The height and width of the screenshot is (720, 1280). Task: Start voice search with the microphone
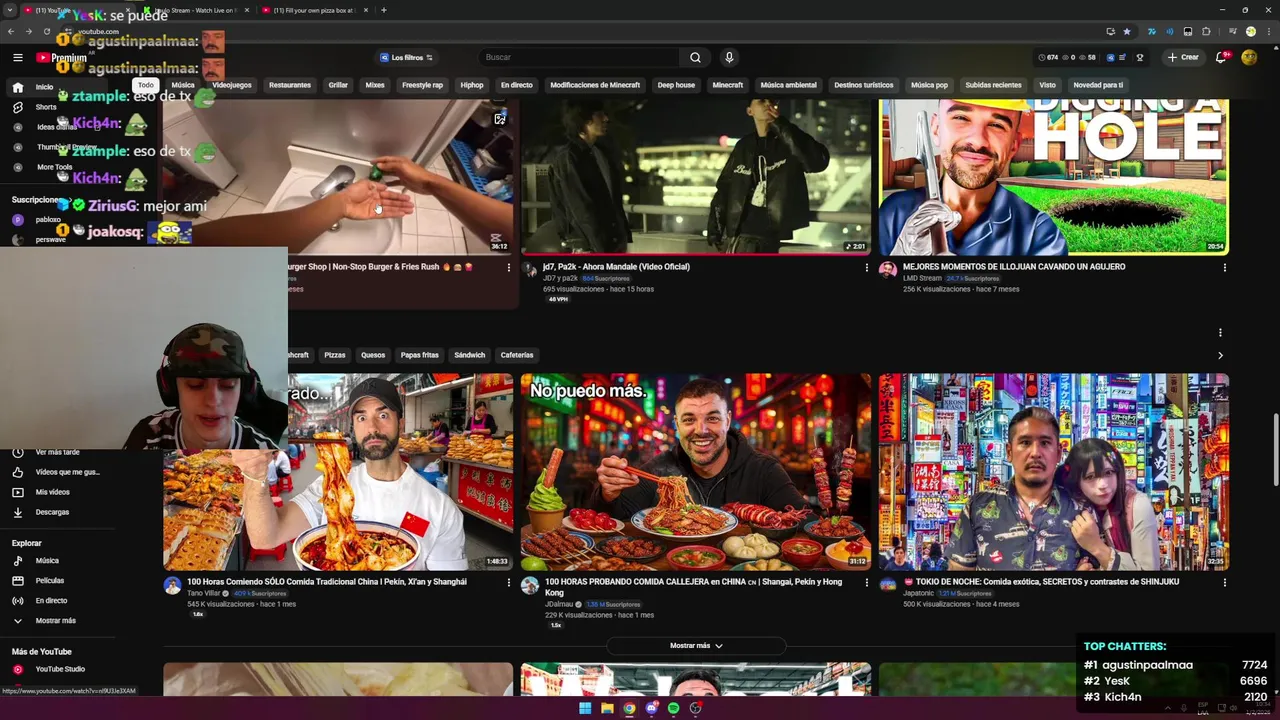[729, 58]
